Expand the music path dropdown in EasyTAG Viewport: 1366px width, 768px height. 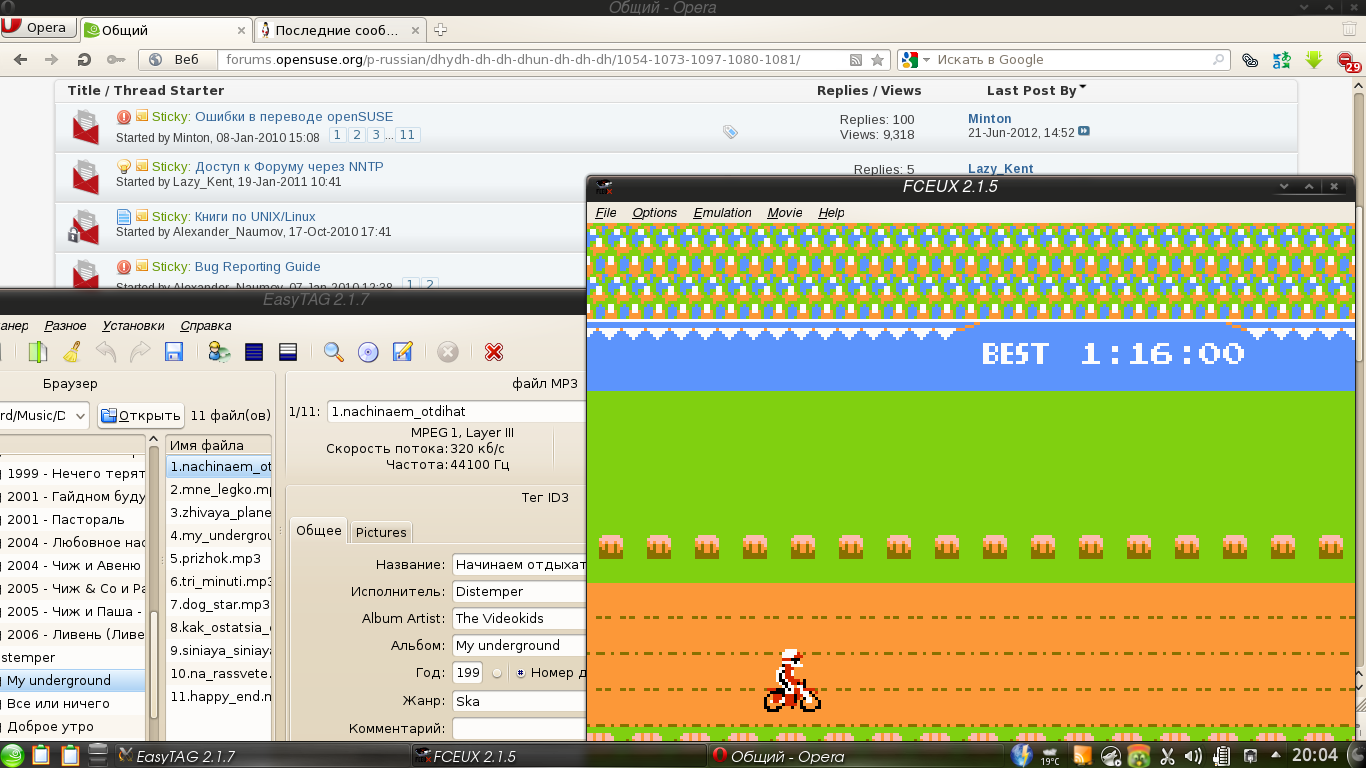(x=78, y=415)
